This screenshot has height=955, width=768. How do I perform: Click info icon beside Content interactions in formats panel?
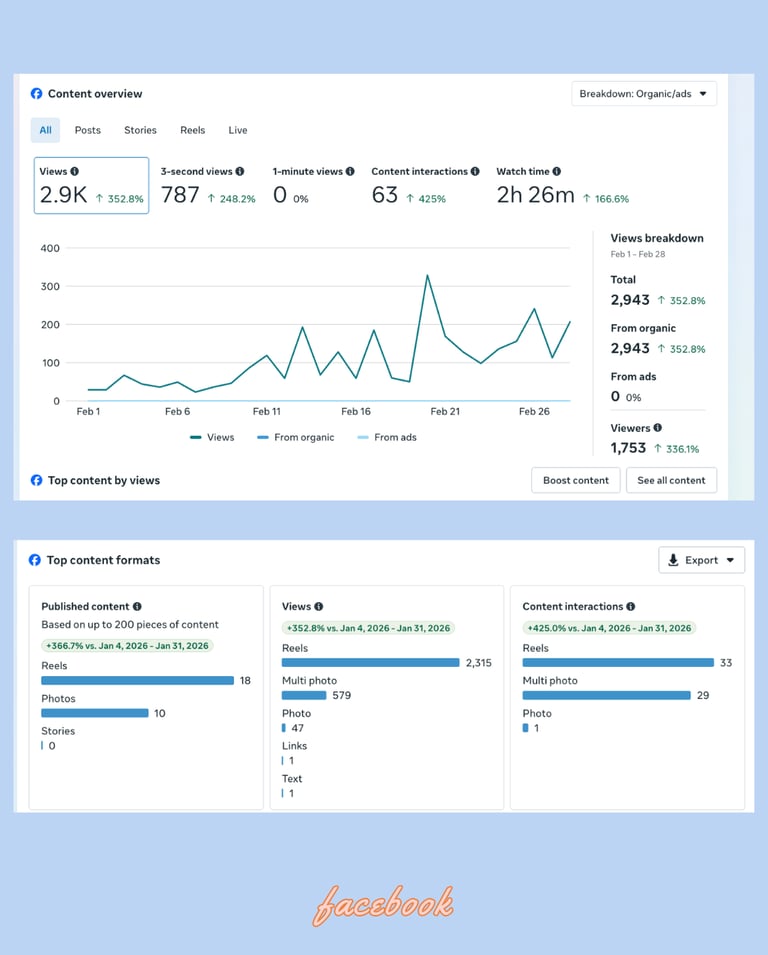tap(631, 607)
